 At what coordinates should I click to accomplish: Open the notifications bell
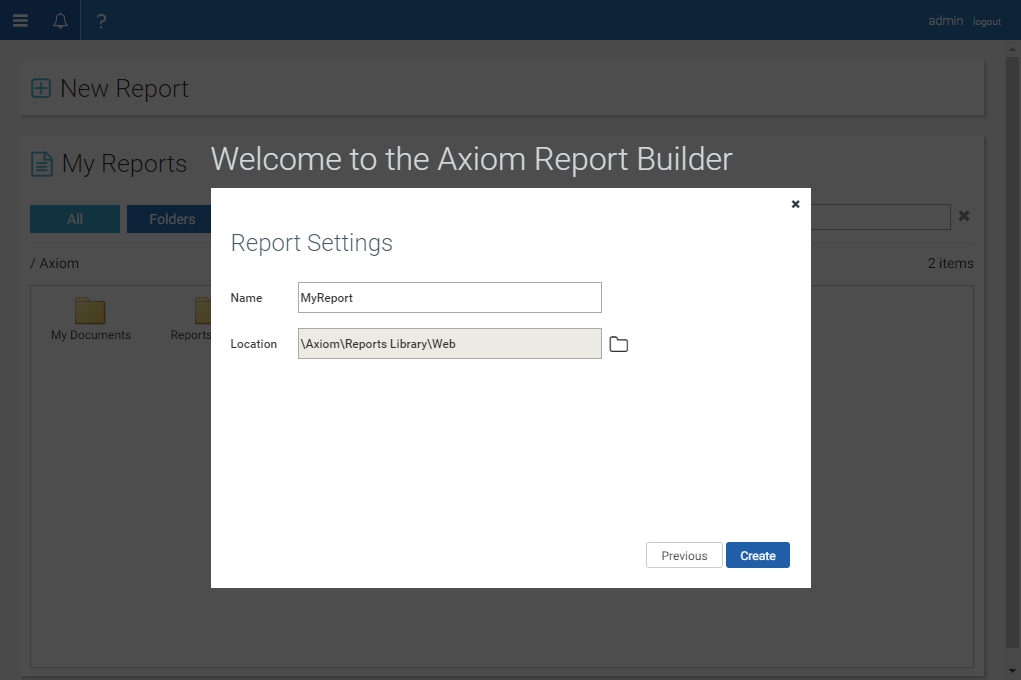(61, 21)
